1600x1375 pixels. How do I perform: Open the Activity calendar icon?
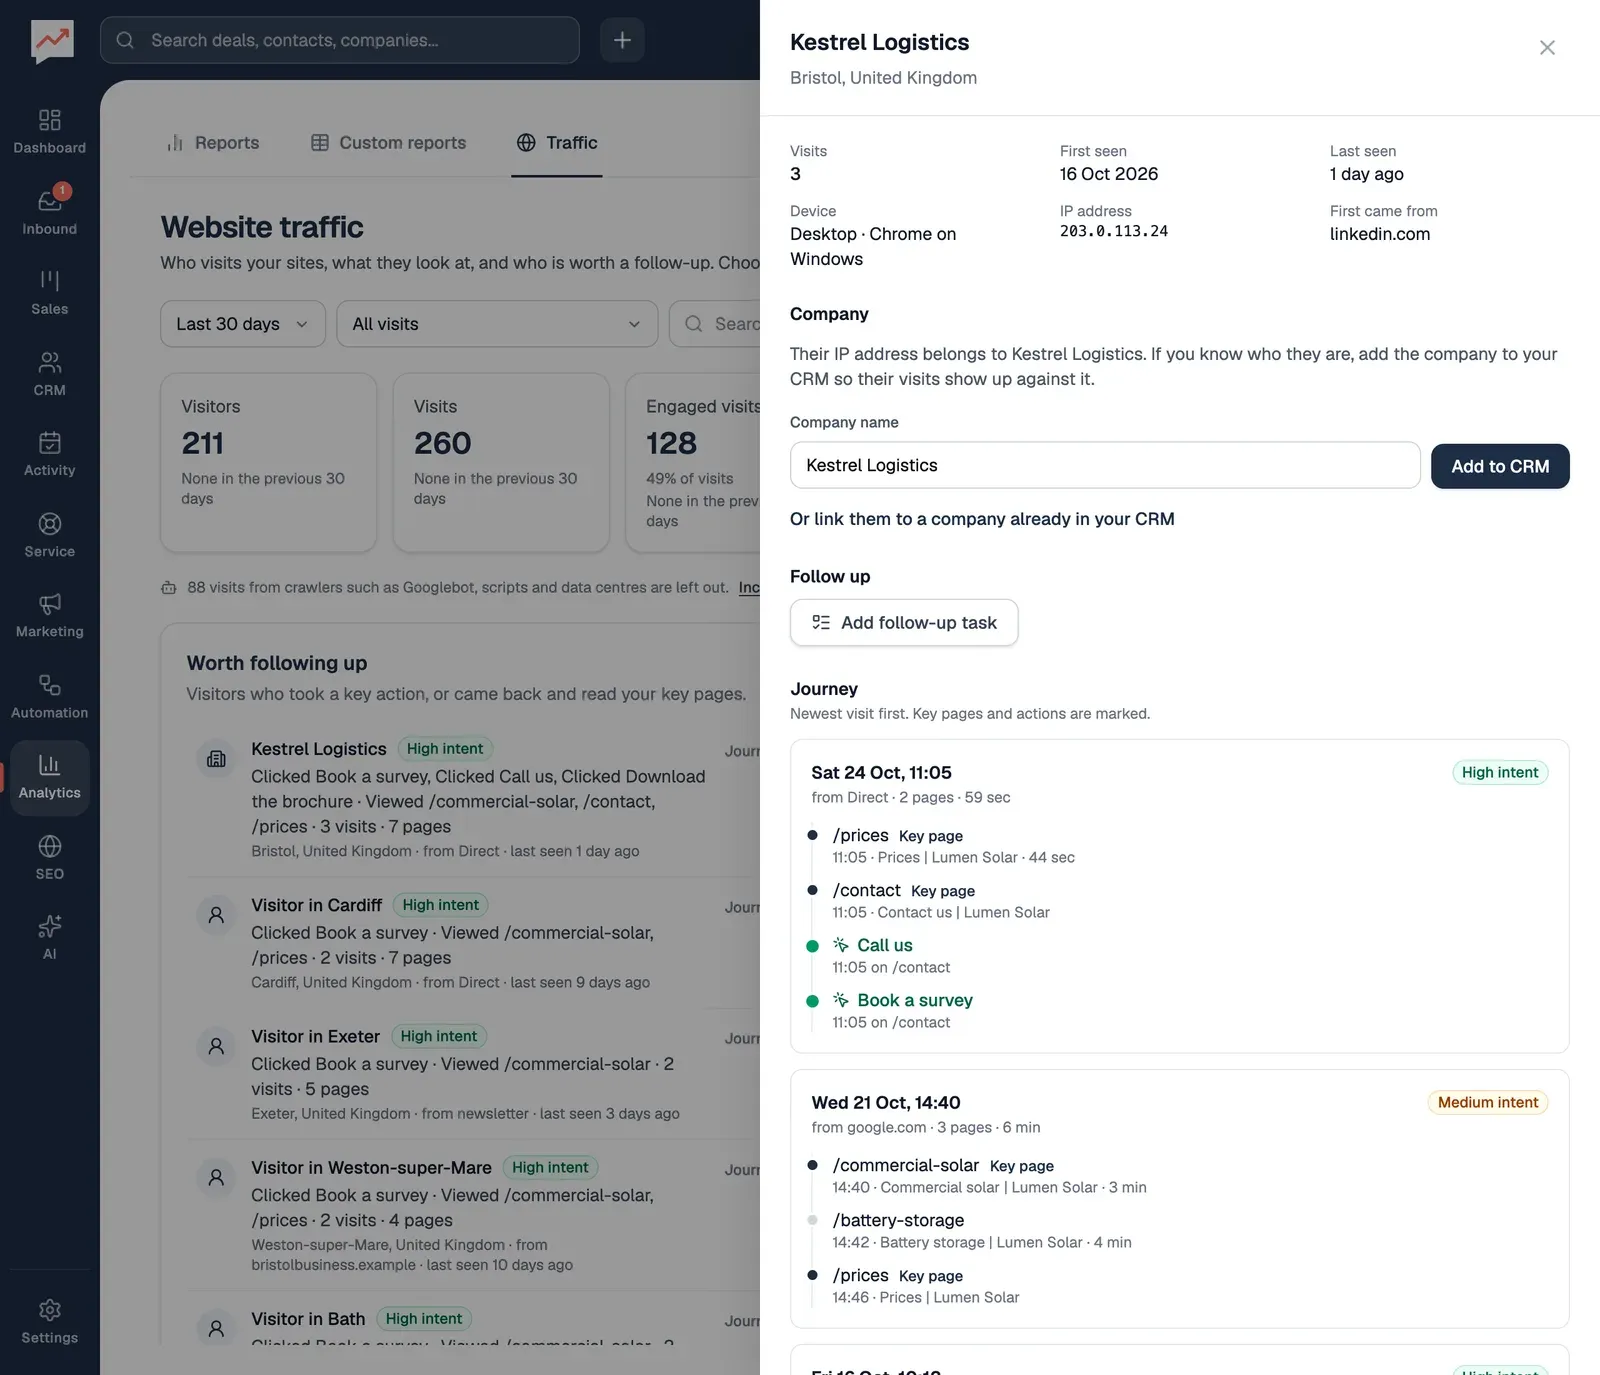pos(49,442)
